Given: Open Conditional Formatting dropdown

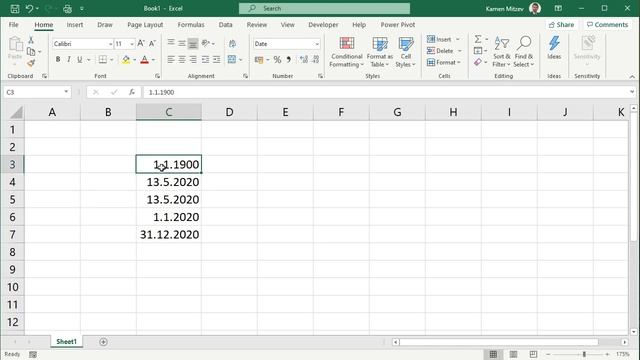Looking at the screenshot, I should click(347, 52).
